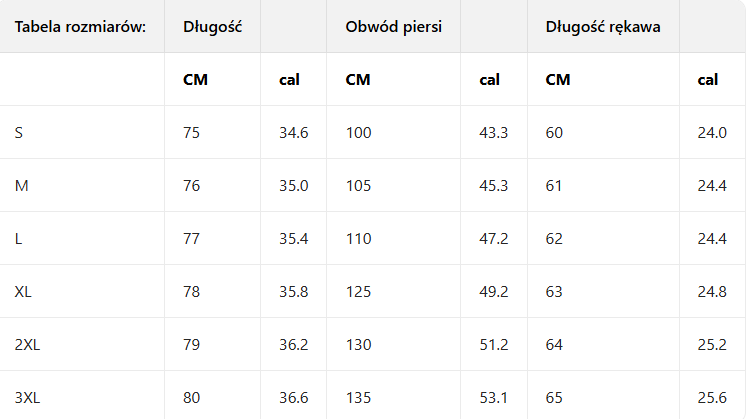The width and height of the screenshot is (746, 419).
Task: Click the sleeve length value 65 for 3XL
Action: tap(555, 397)
